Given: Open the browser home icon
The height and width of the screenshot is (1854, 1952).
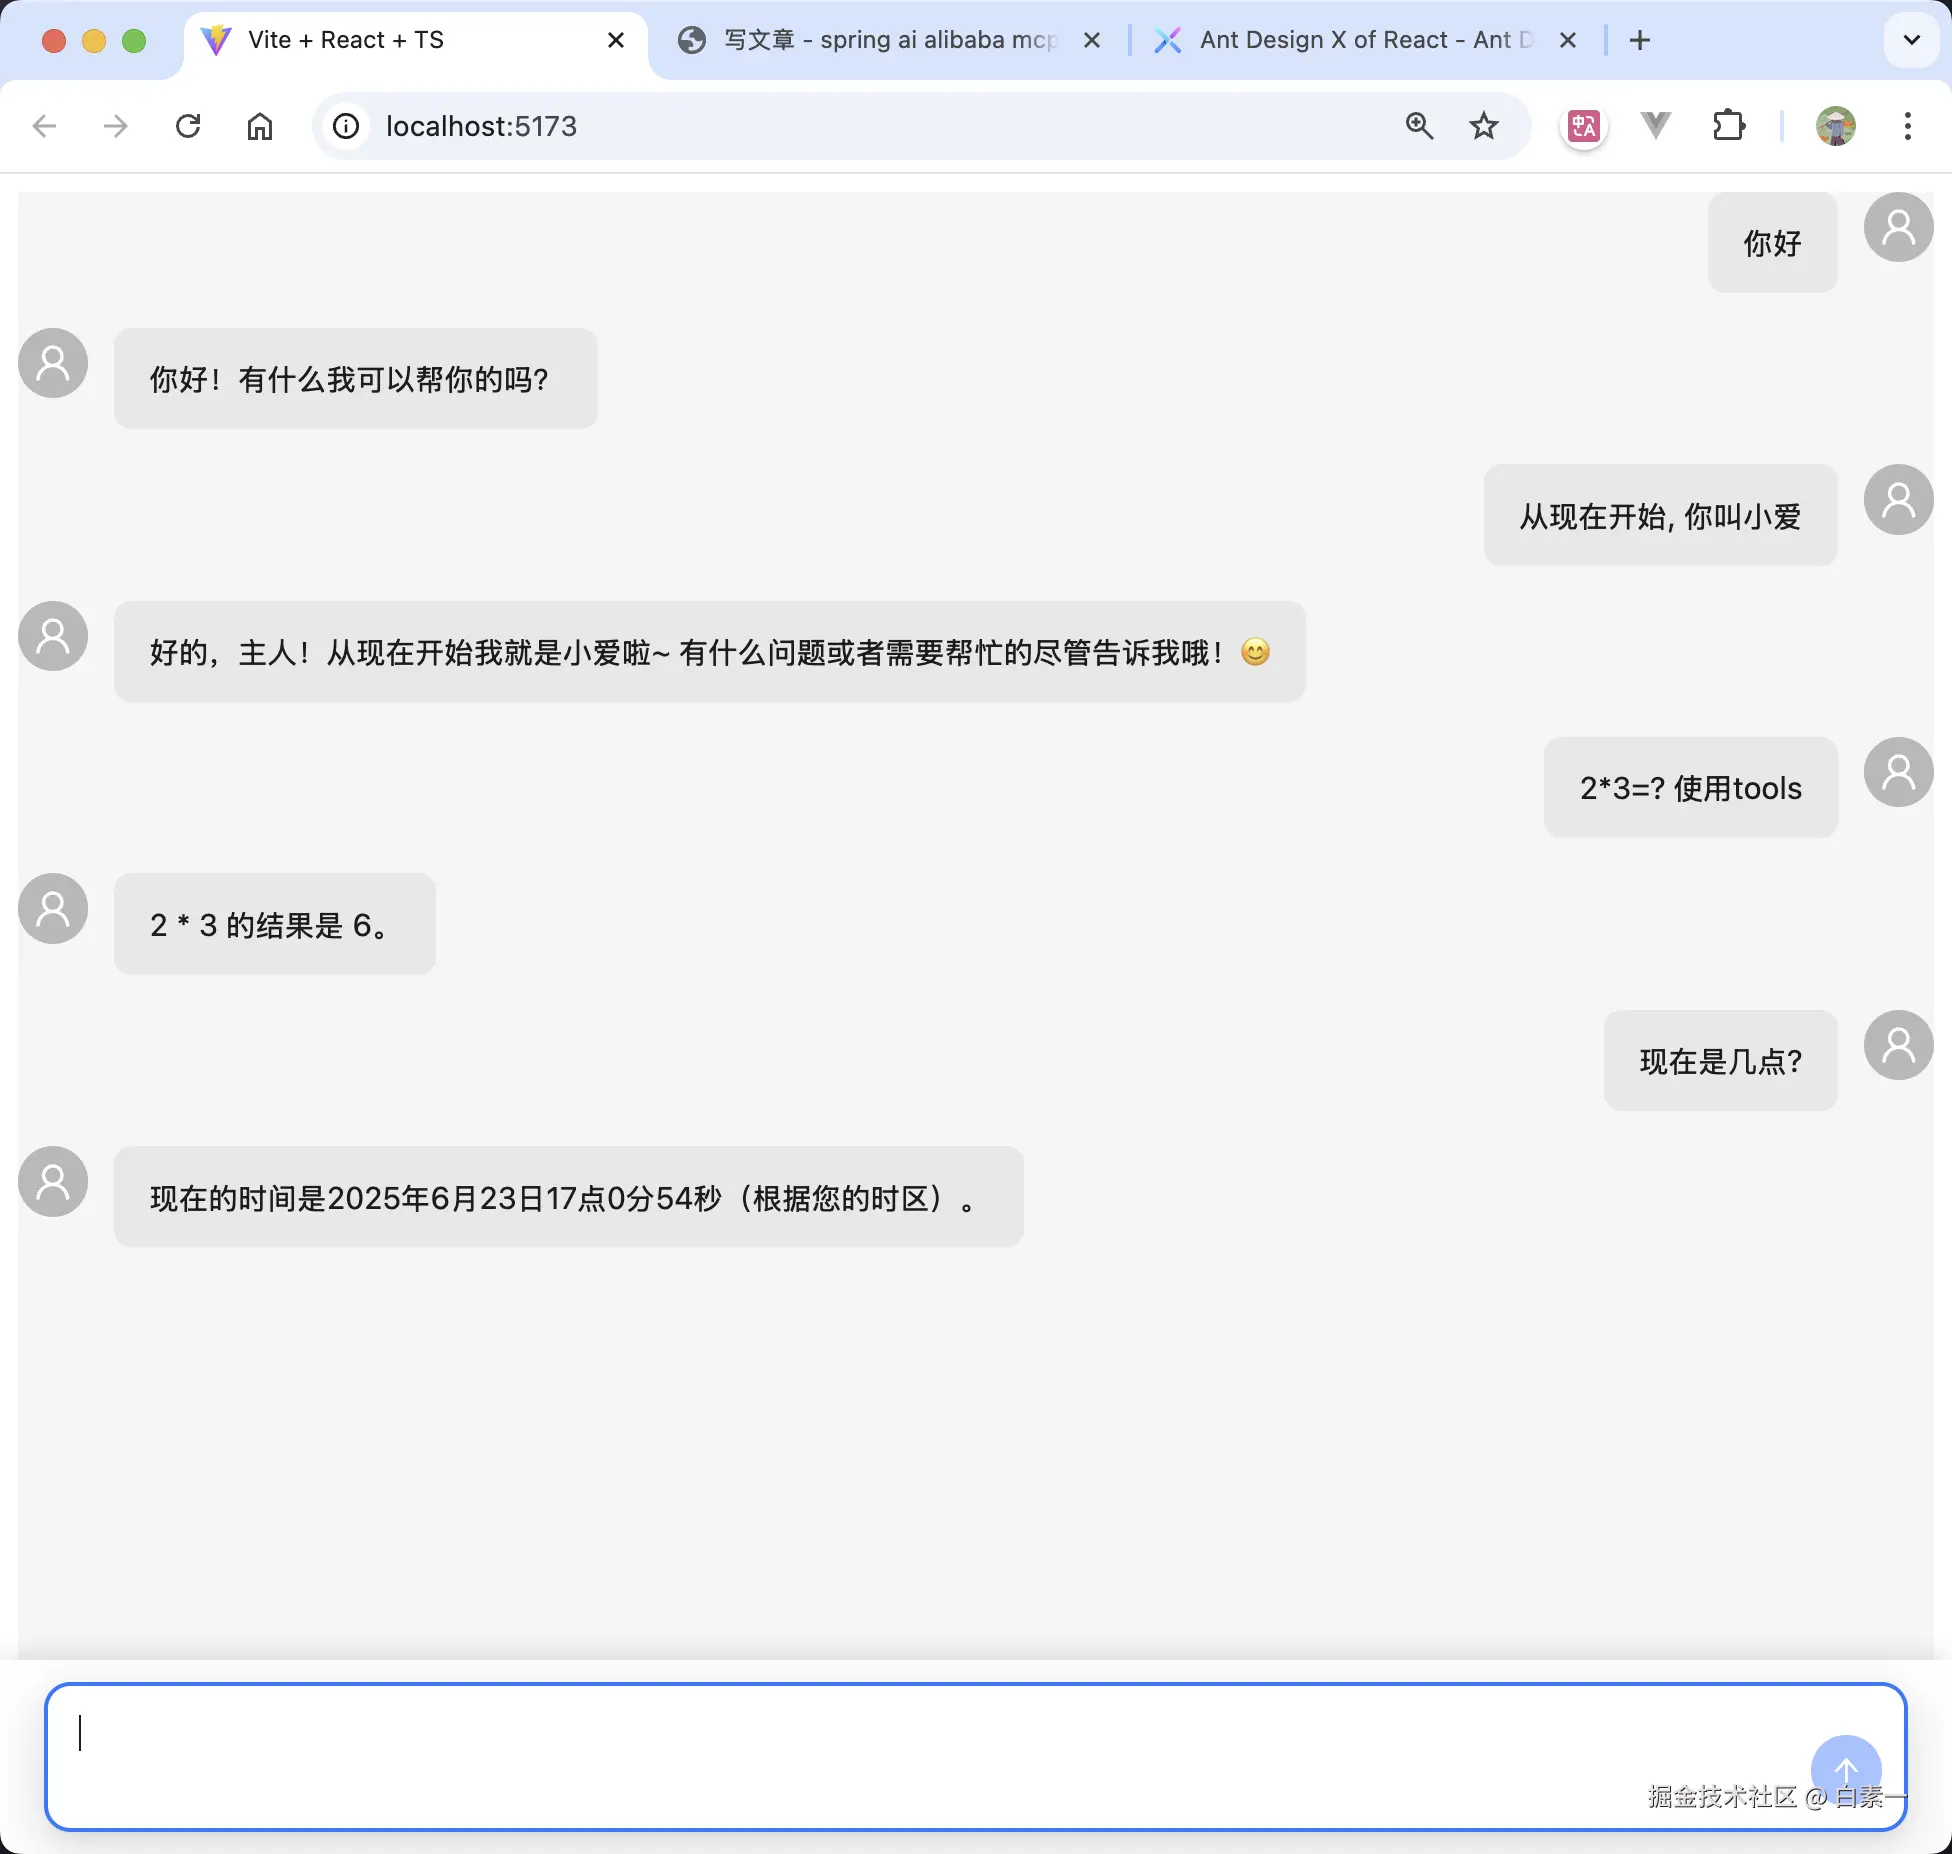Looking at the screenshot, I should [260, 126].
